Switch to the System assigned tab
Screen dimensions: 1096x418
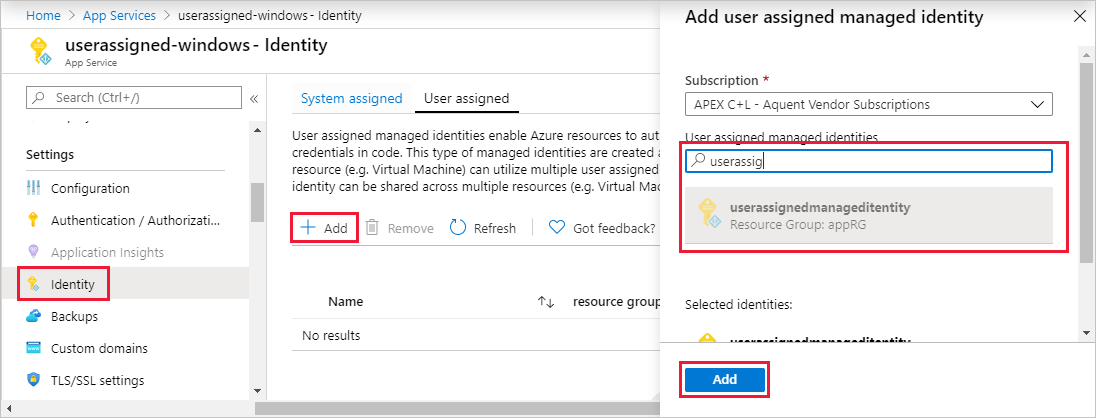[x=351, y=98]
